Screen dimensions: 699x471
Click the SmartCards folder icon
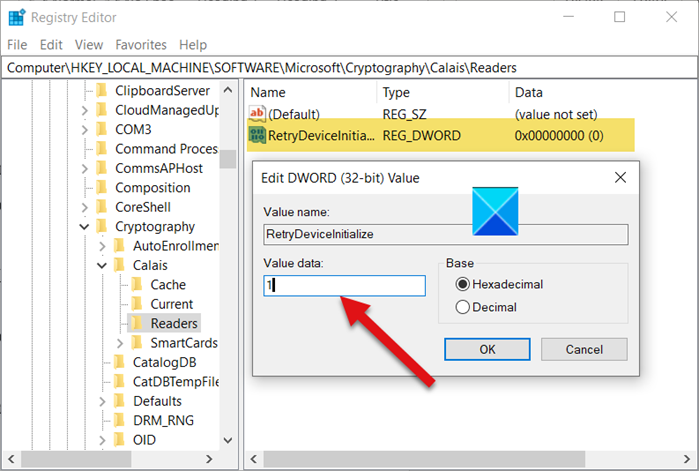(137, 343)
